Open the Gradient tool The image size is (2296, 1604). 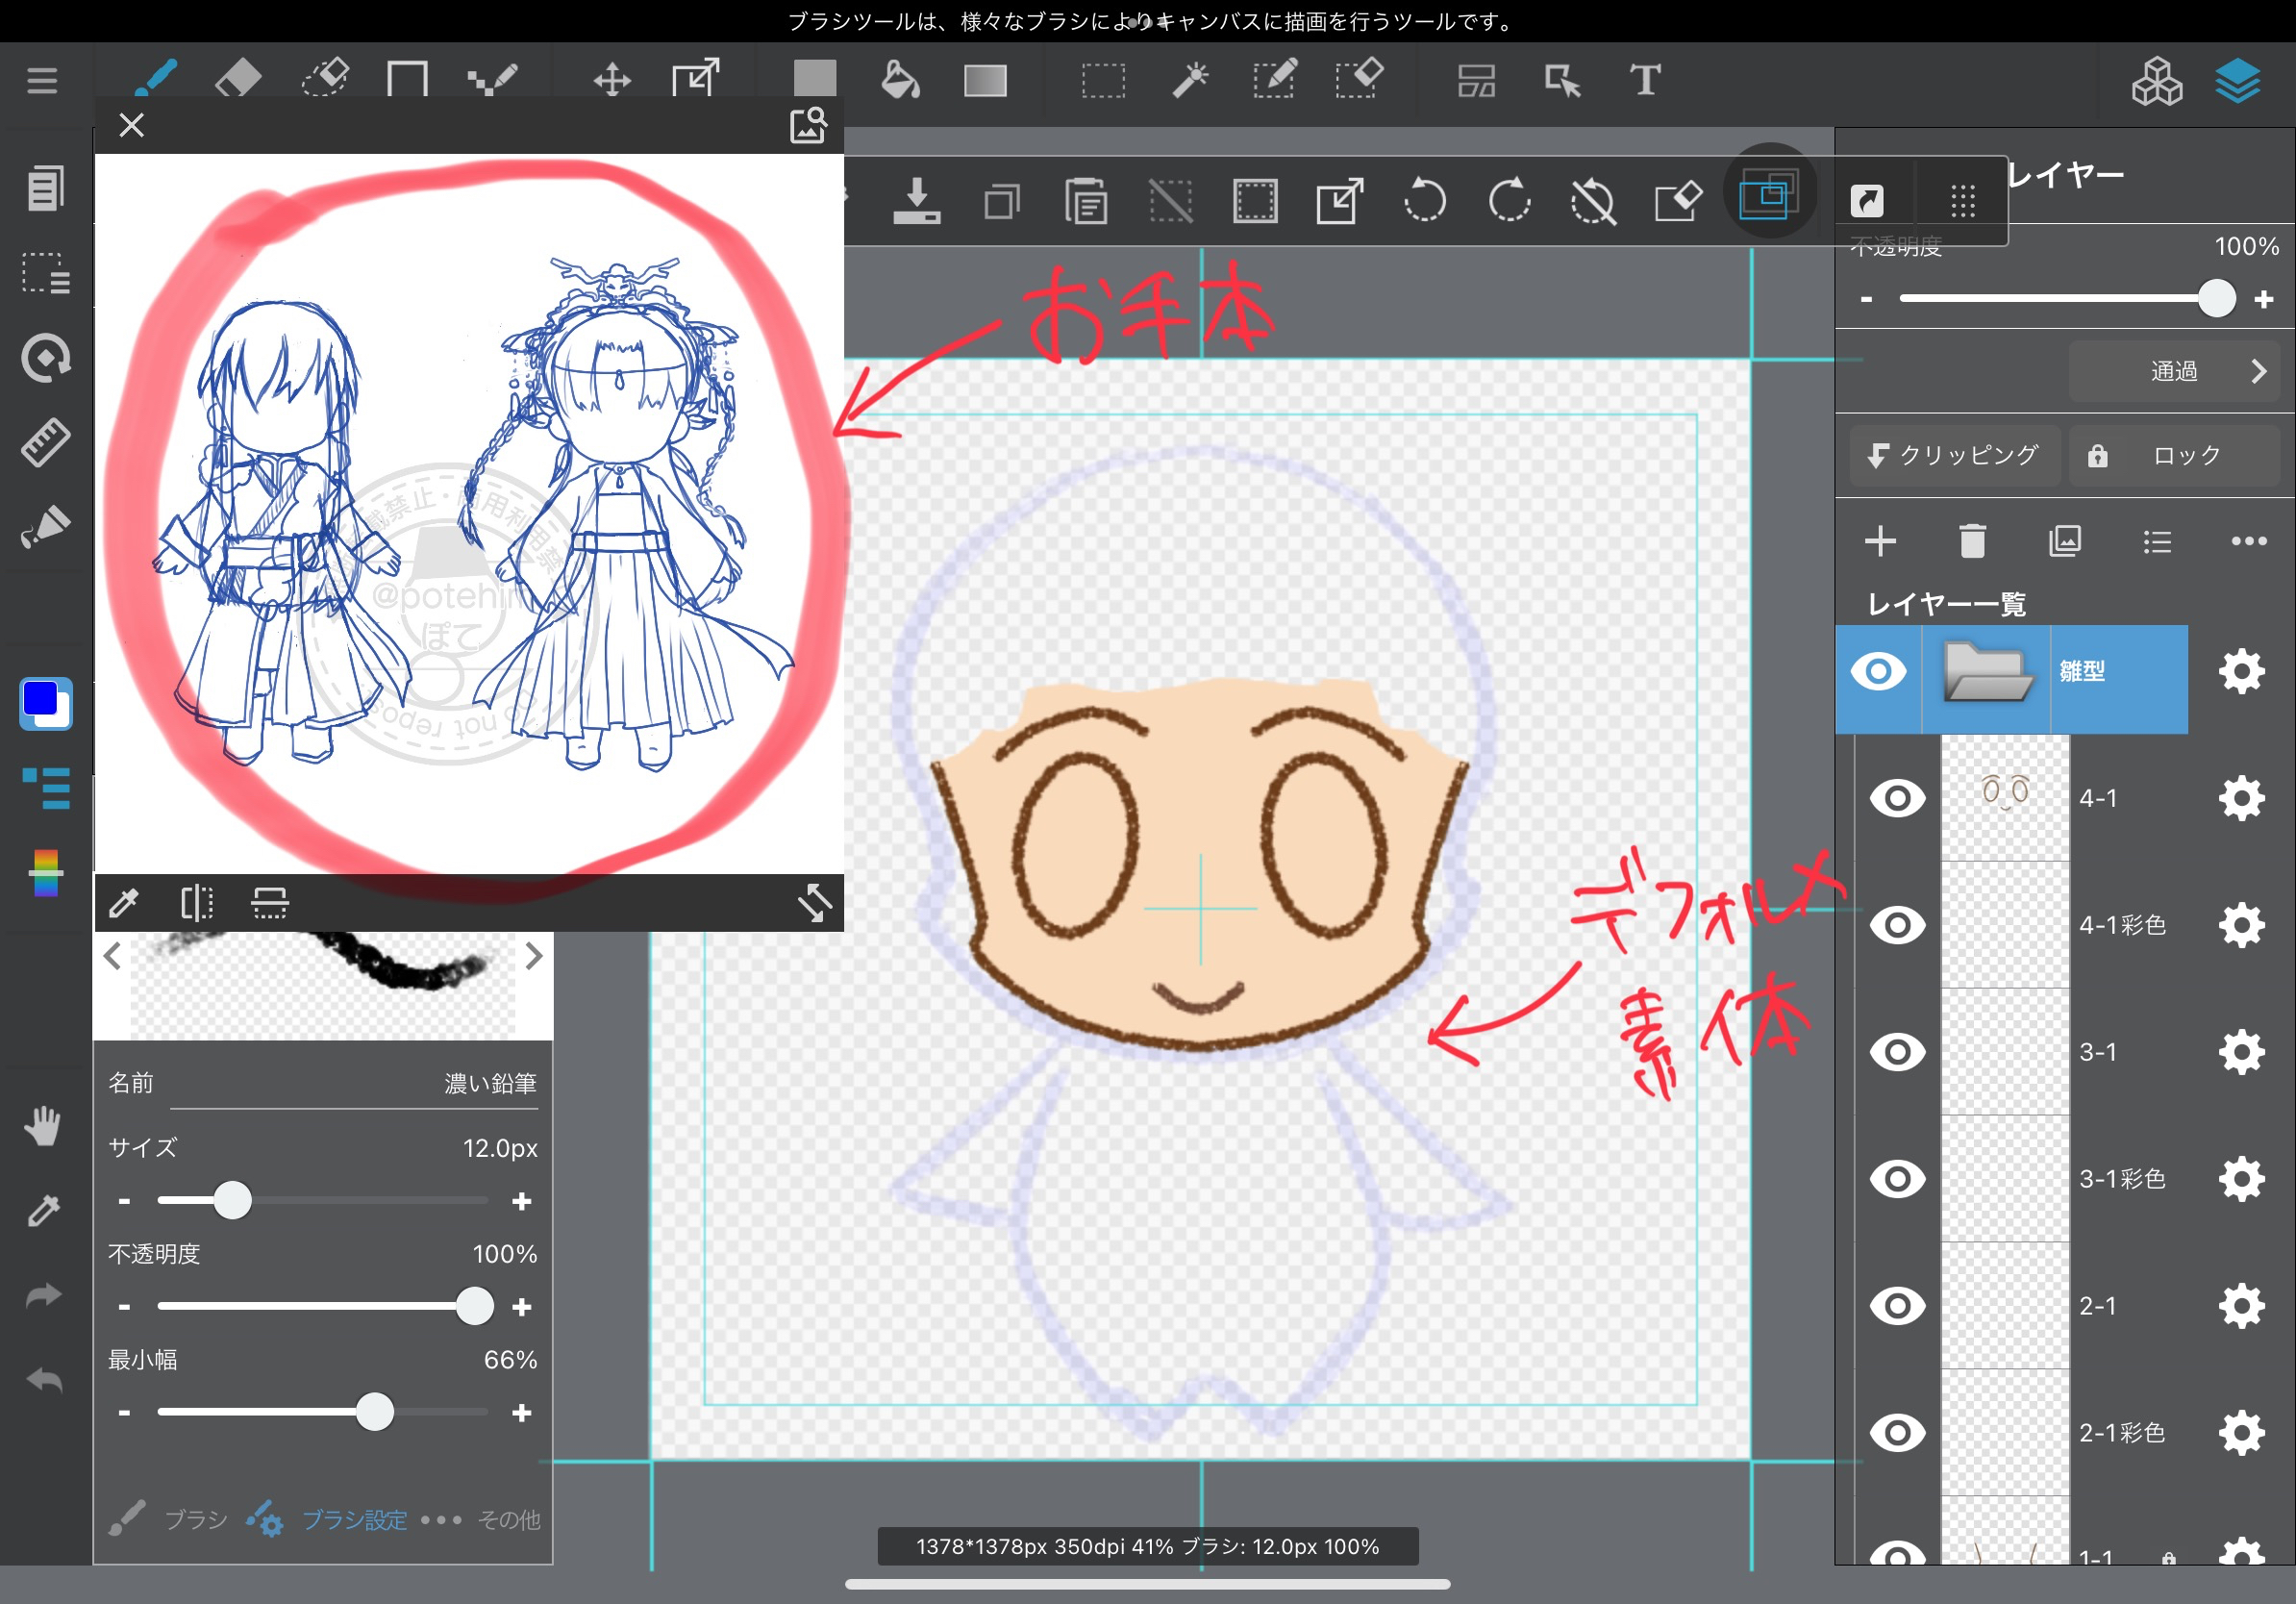click(984, 79)
